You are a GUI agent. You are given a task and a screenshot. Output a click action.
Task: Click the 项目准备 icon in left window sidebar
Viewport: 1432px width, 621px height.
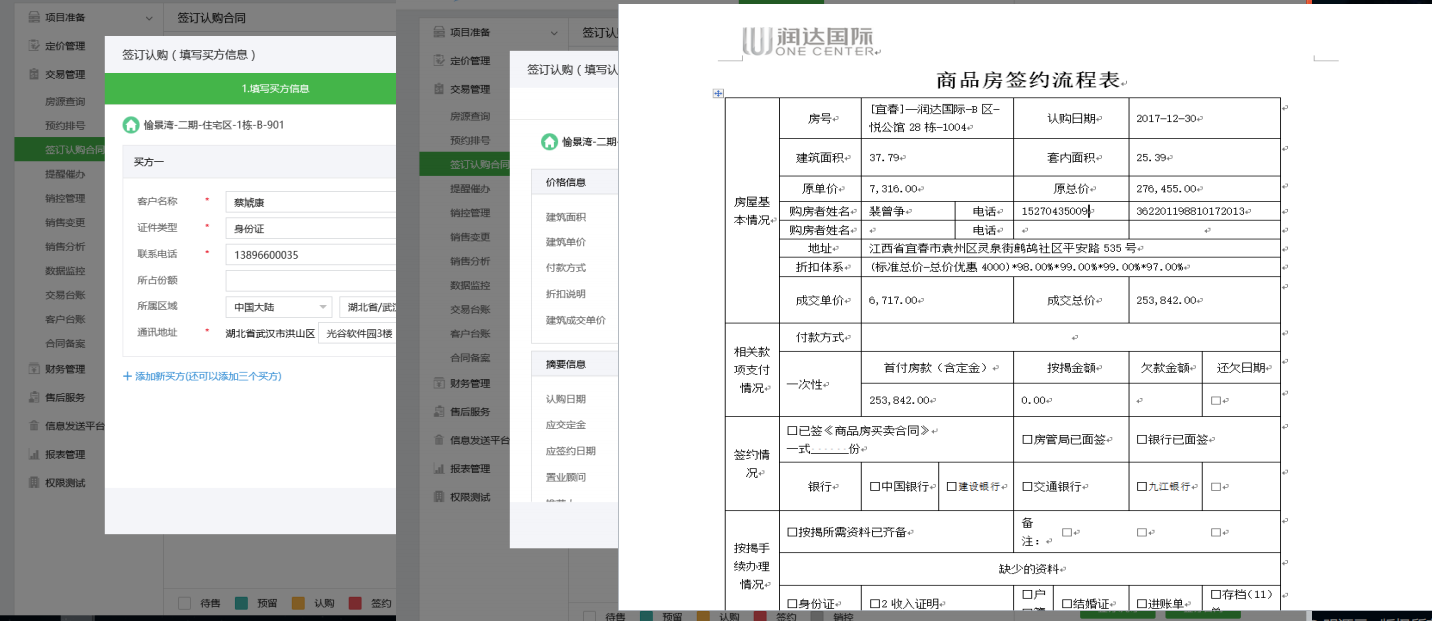33,17
